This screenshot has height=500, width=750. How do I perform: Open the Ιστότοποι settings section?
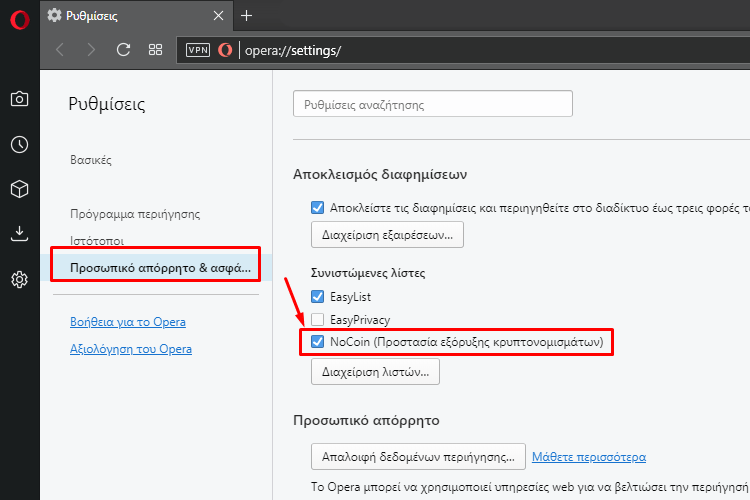coord(97,241)
